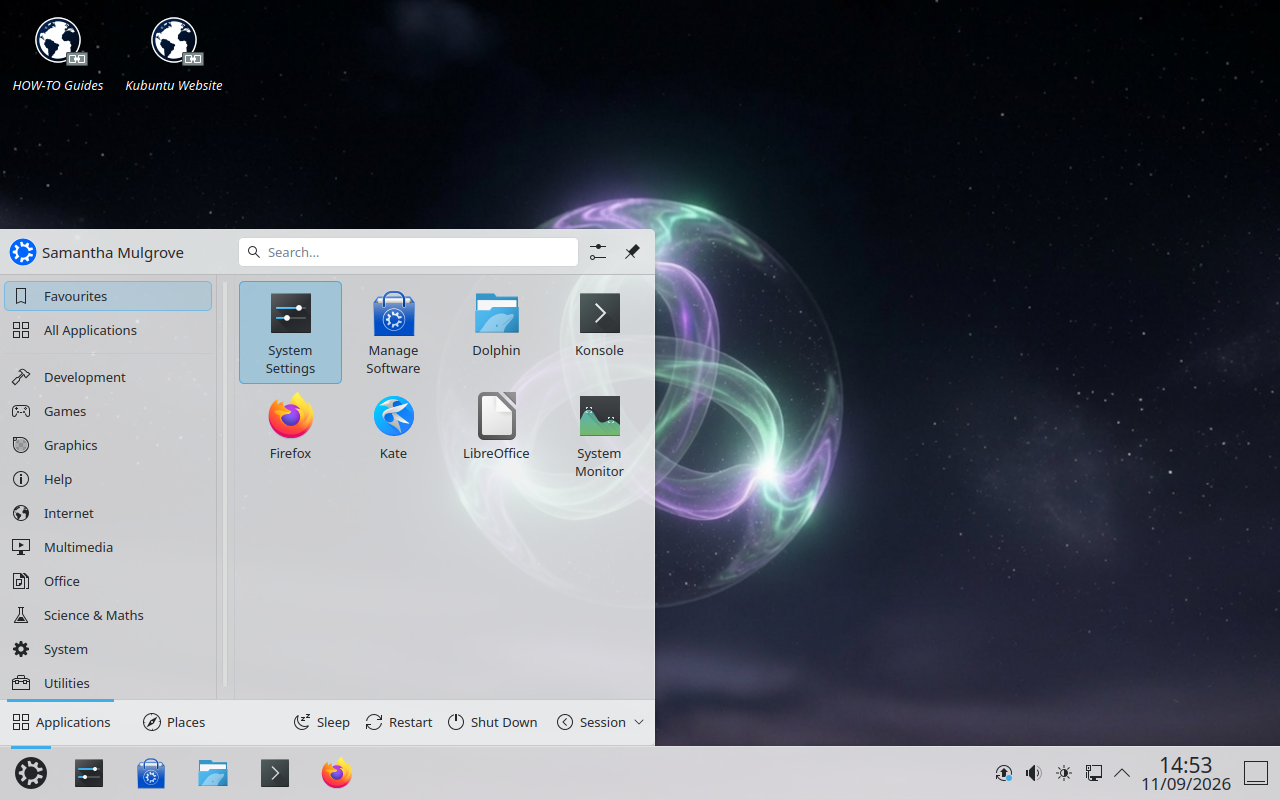Open the network connections tray icon
The width and height of the screenshot is (1280, 800).
[1093, 773]
